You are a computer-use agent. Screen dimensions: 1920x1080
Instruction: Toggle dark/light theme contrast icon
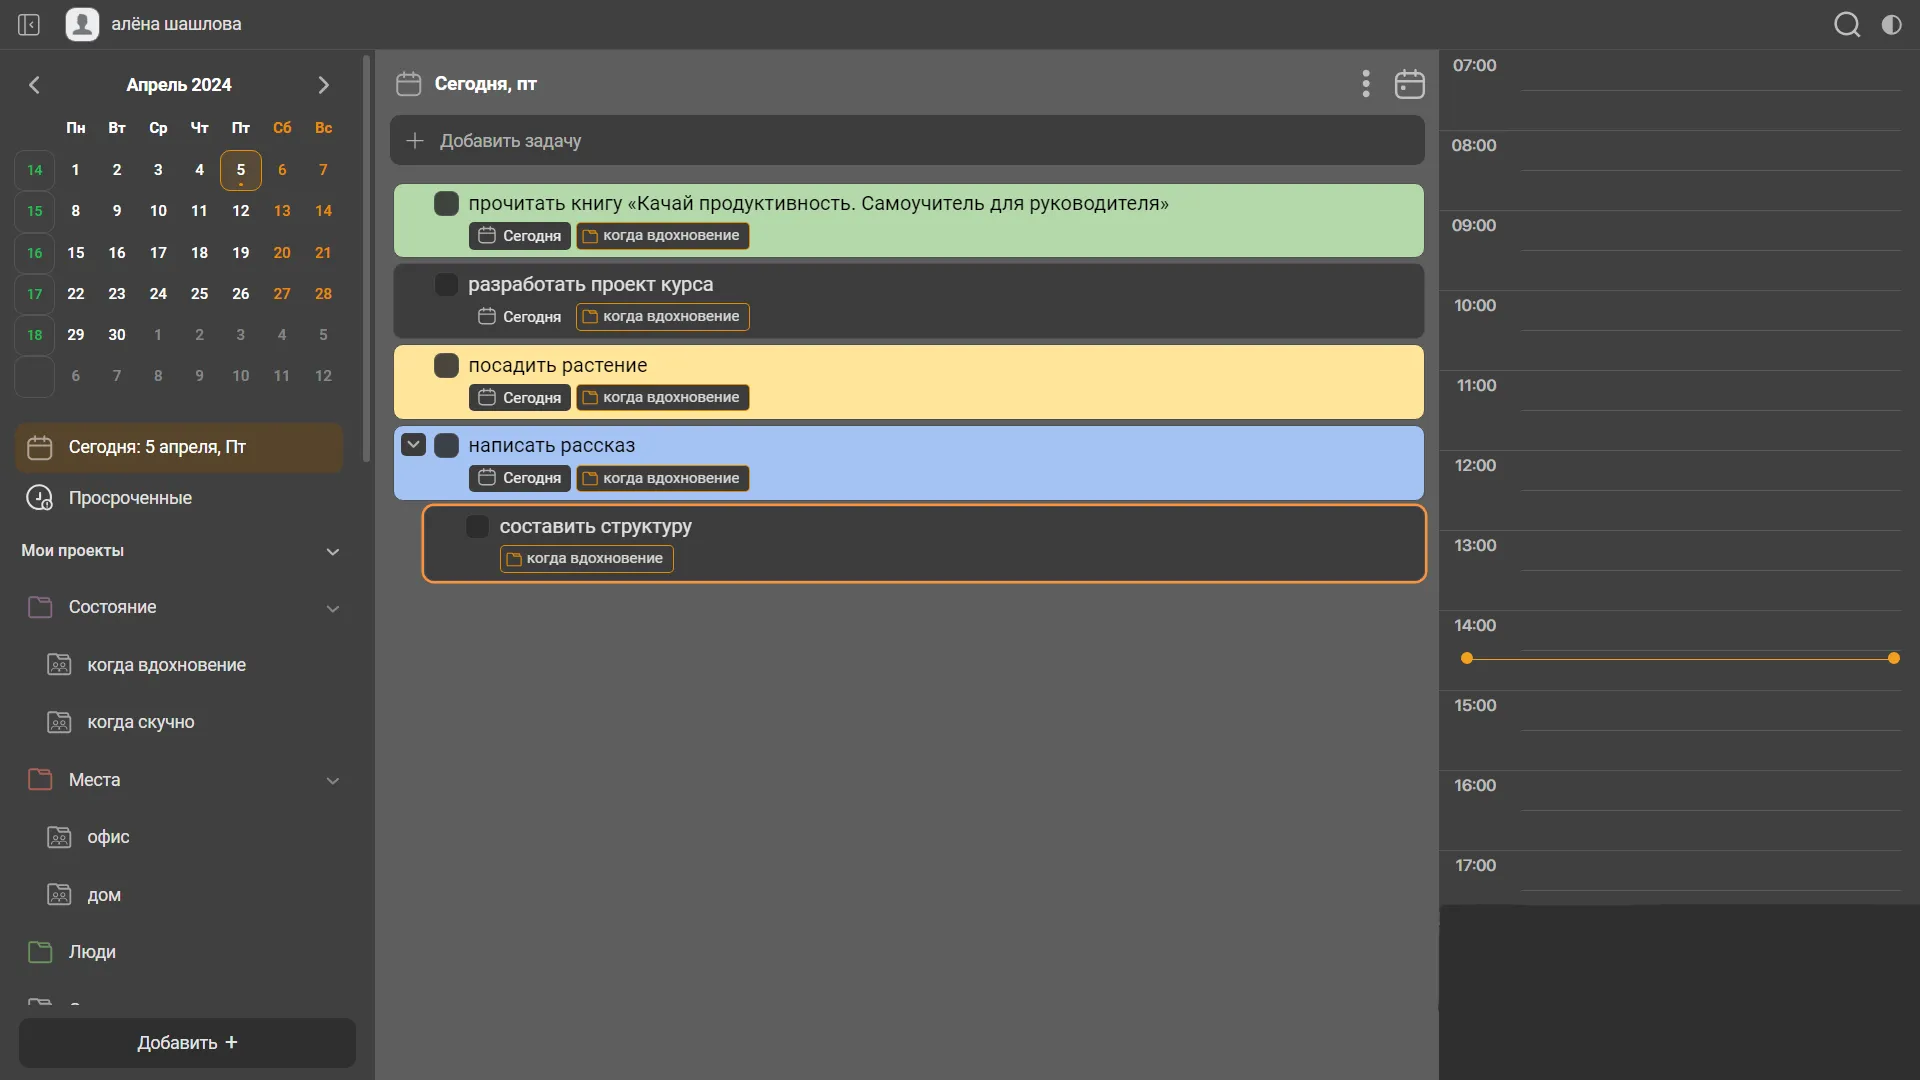tap(1891, 24)
